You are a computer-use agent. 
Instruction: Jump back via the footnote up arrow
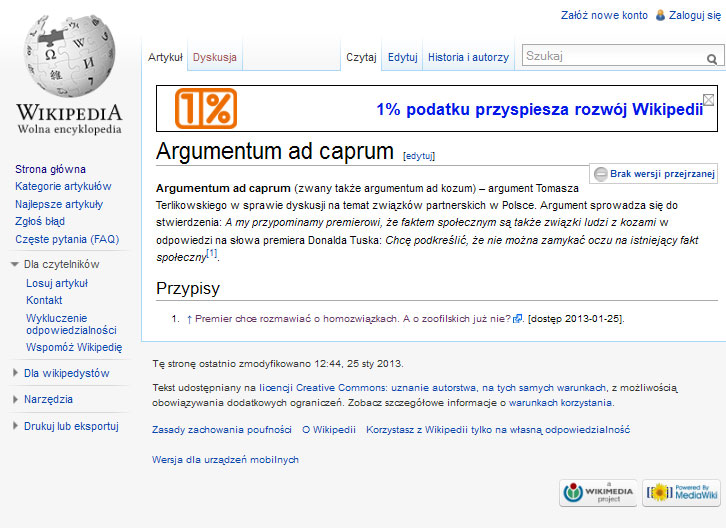[189, 319]
